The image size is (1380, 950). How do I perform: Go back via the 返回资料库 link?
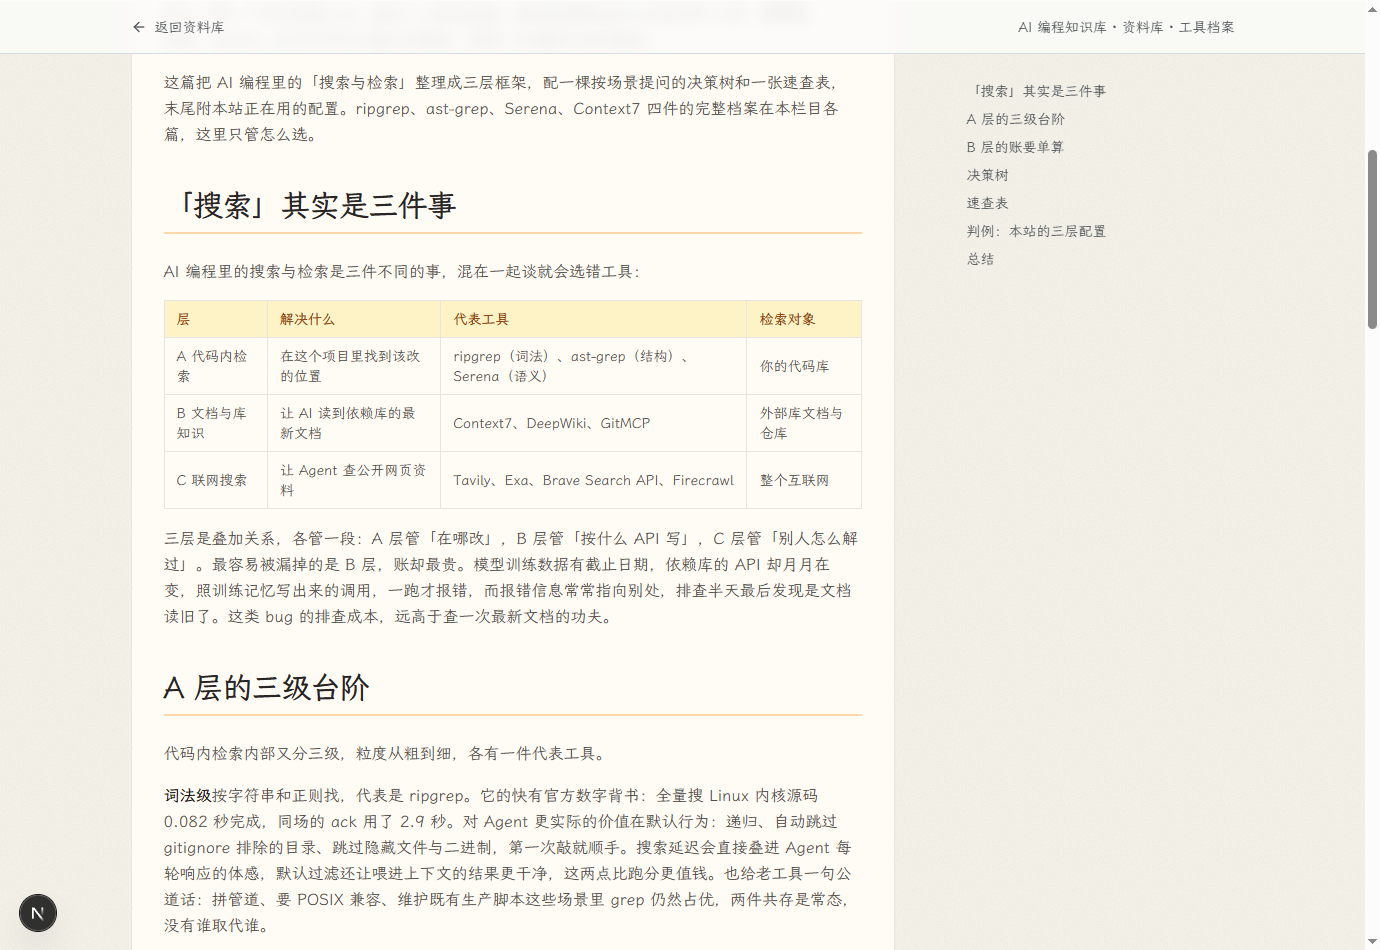coord(178,27)
